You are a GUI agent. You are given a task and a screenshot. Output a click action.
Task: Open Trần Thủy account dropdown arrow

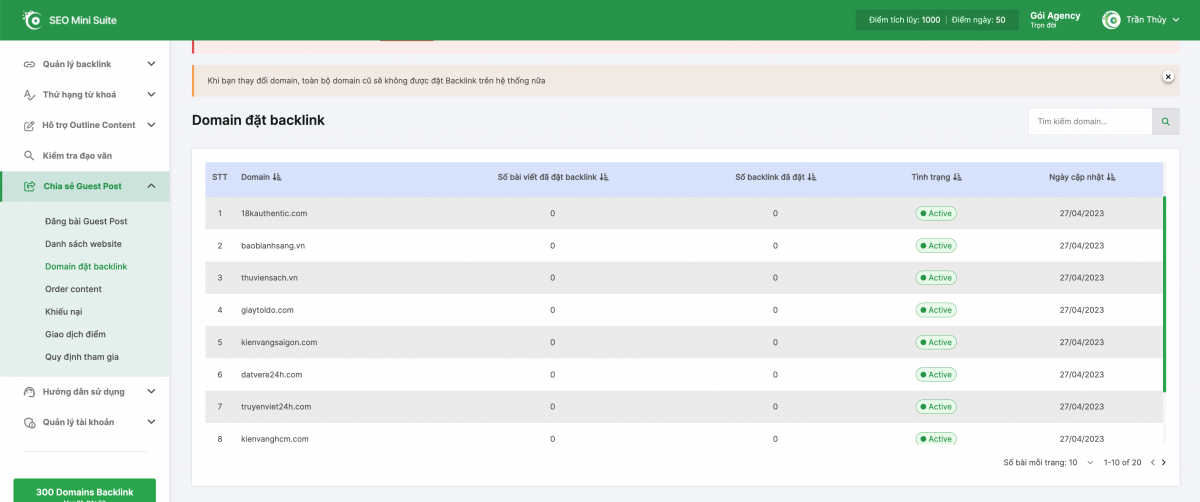(x=1175, y=20)
